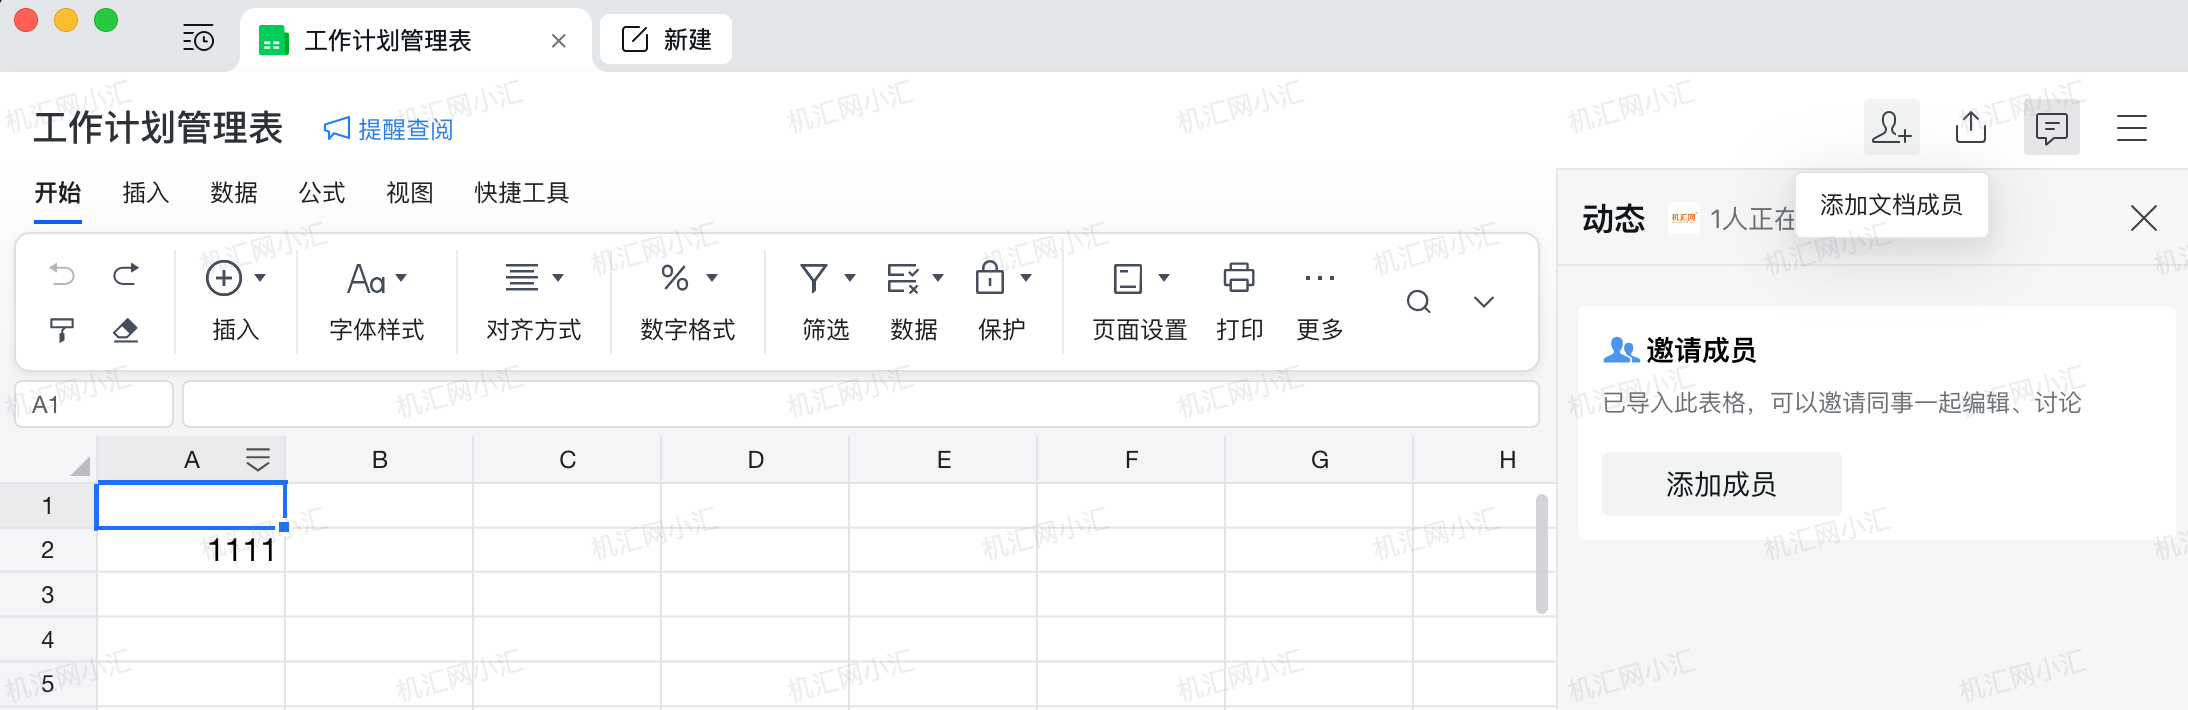Collapse the toolbar with the chevron
2188x710 pixels.
pyautogui.click(x=1484, y=302)
